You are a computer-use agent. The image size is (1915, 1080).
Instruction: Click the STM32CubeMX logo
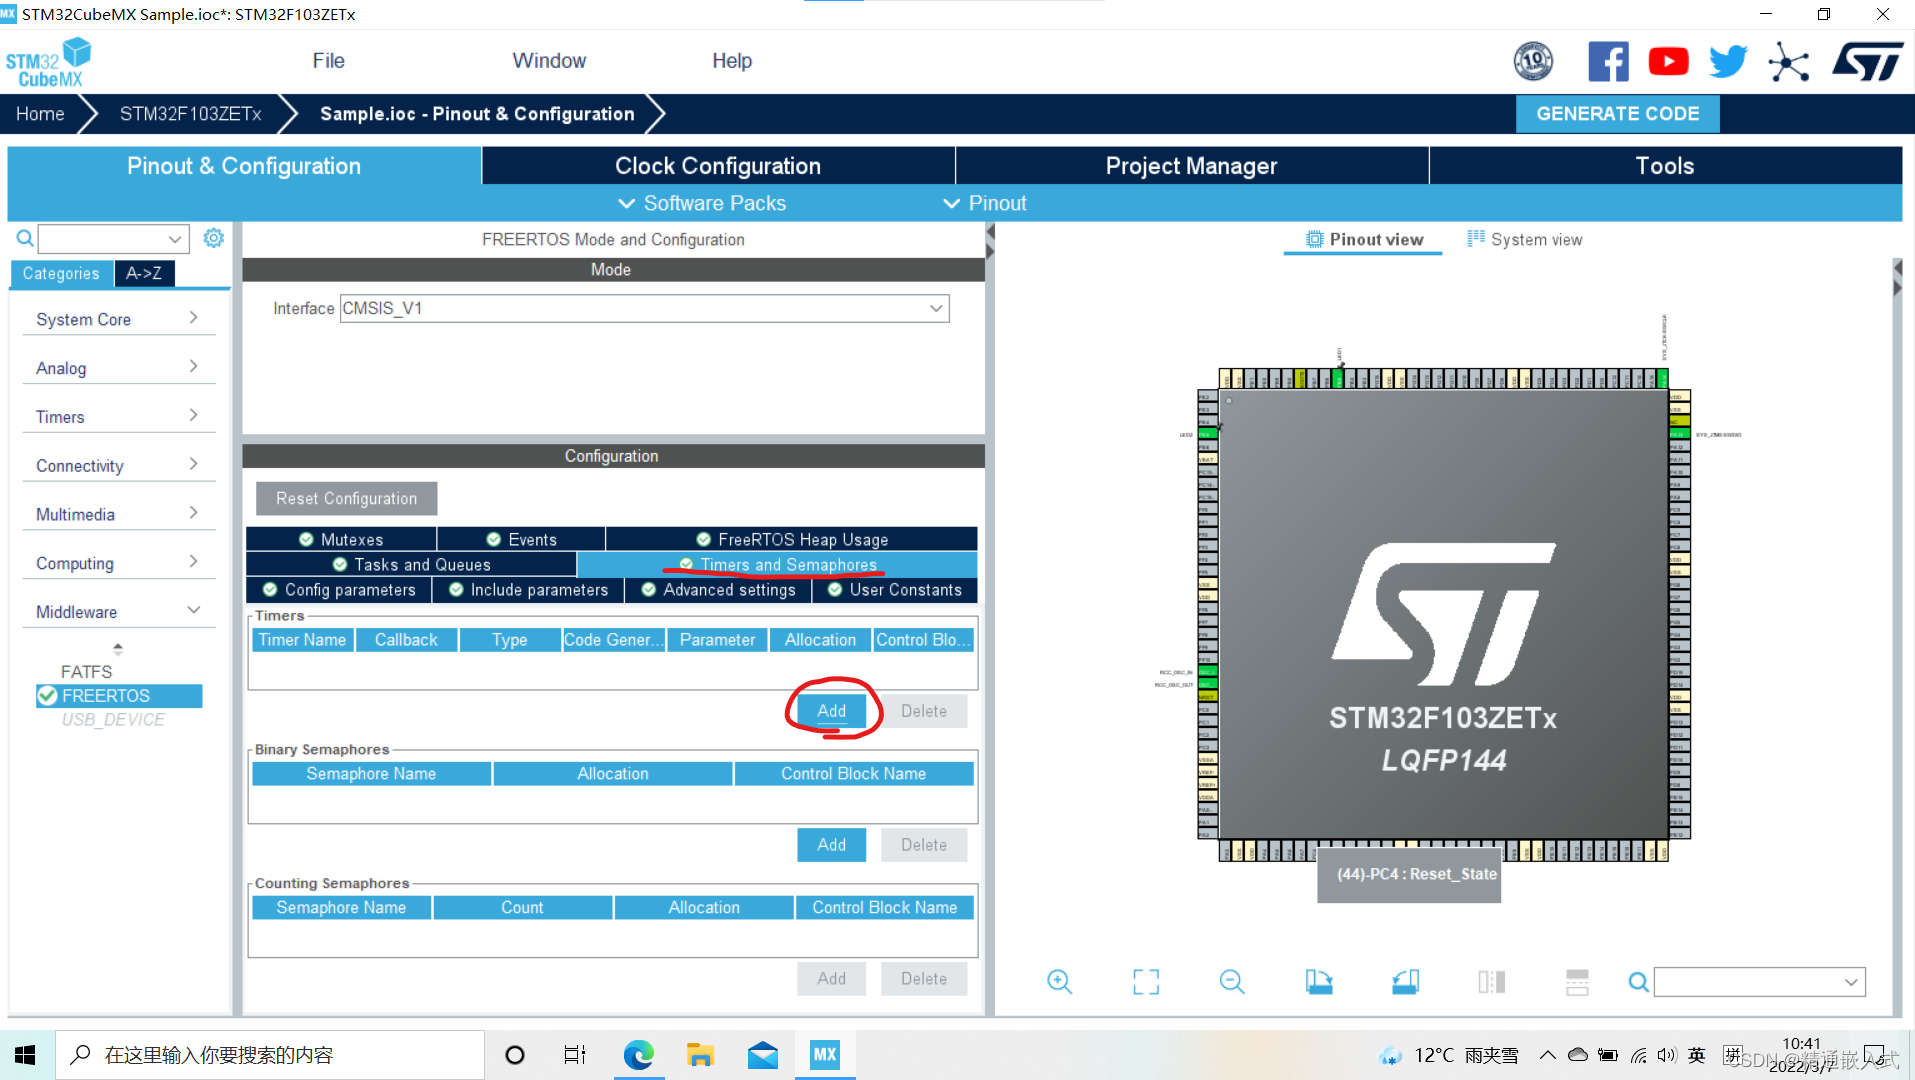point(48,63)
